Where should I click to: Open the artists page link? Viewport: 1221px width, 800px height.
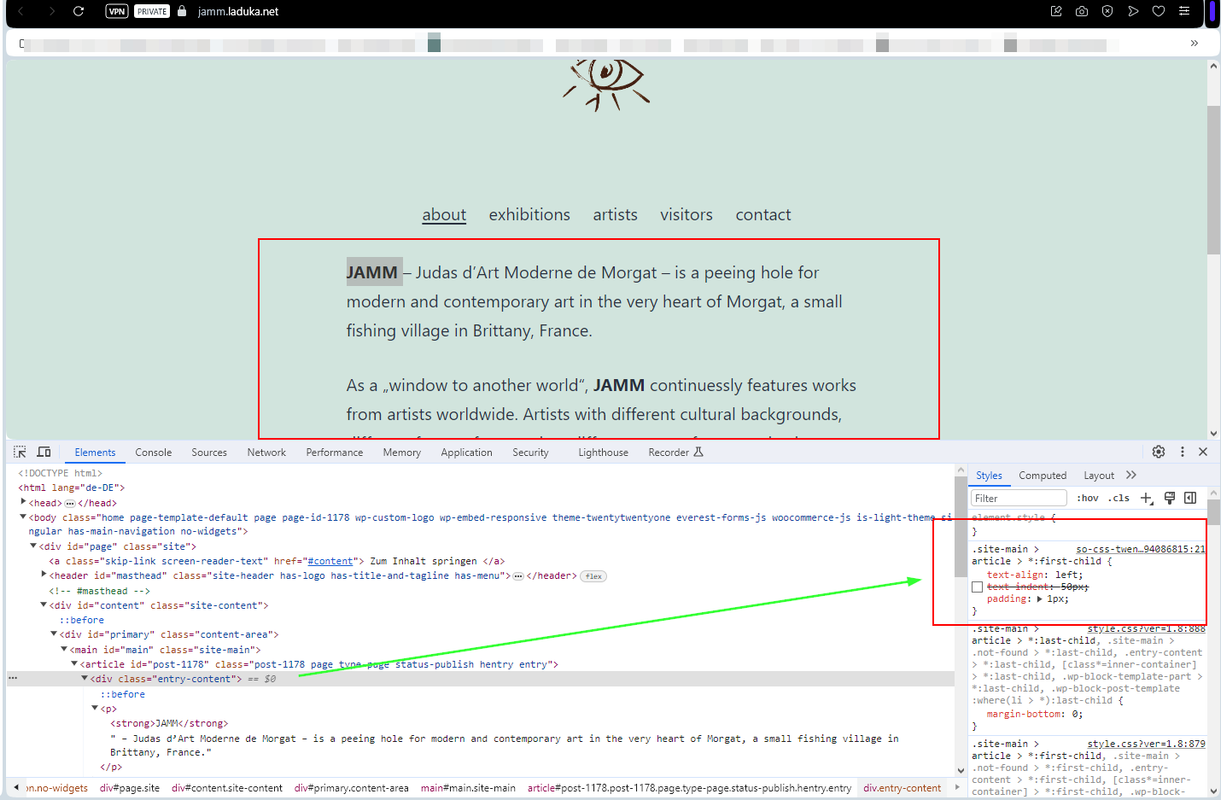point(615,215)
